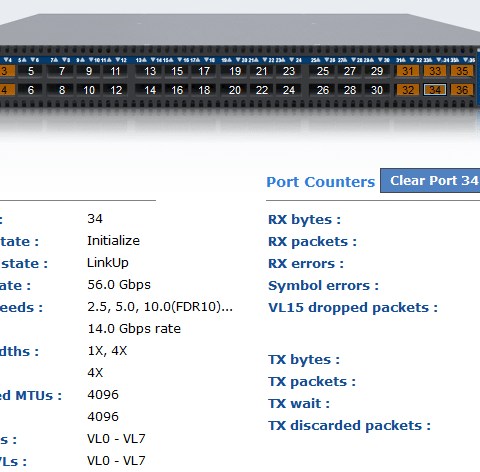Click port 15 connector
Viewport: 480px width, 472px height.
[177, 71]
